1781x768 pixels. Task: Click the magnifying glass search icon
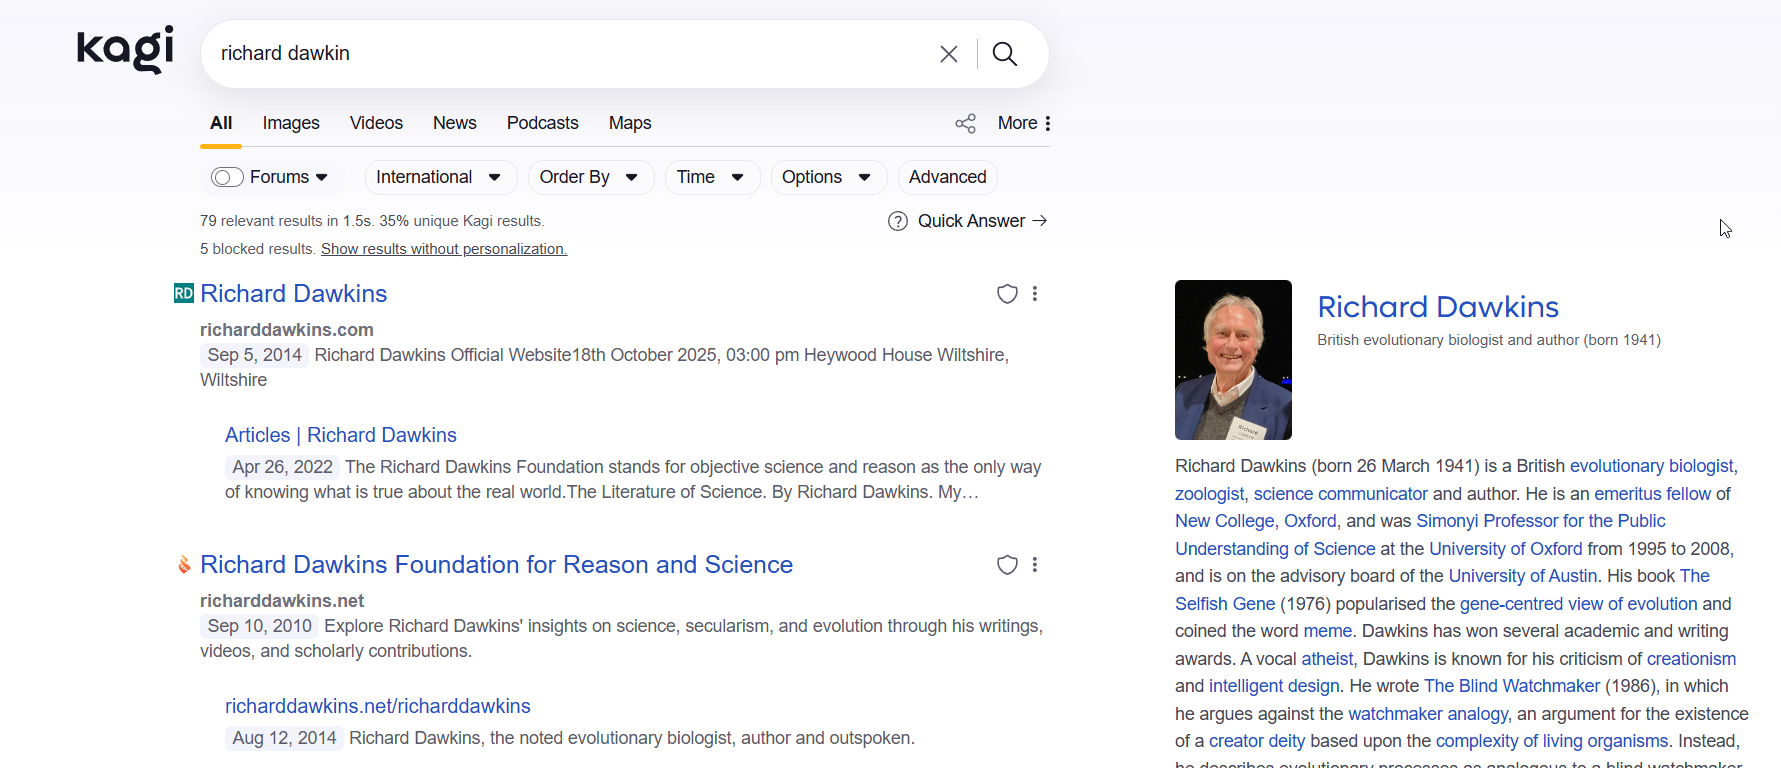point(1005,54)
